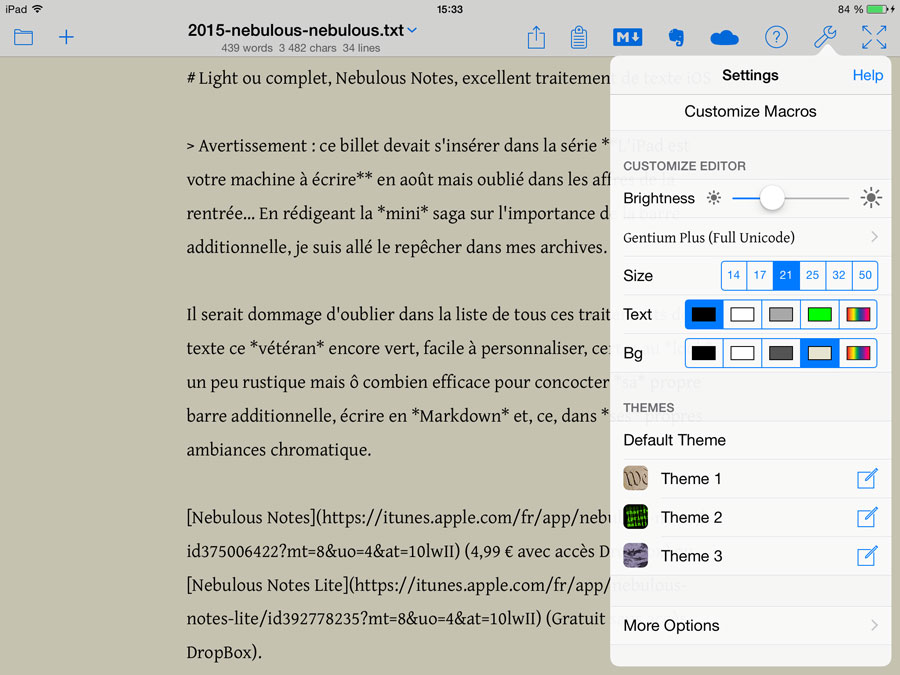The image size is (900, 675).
Task: Edit Theme 3 with pencil icon
Action: pyautogui.click(x=867, y=556)
